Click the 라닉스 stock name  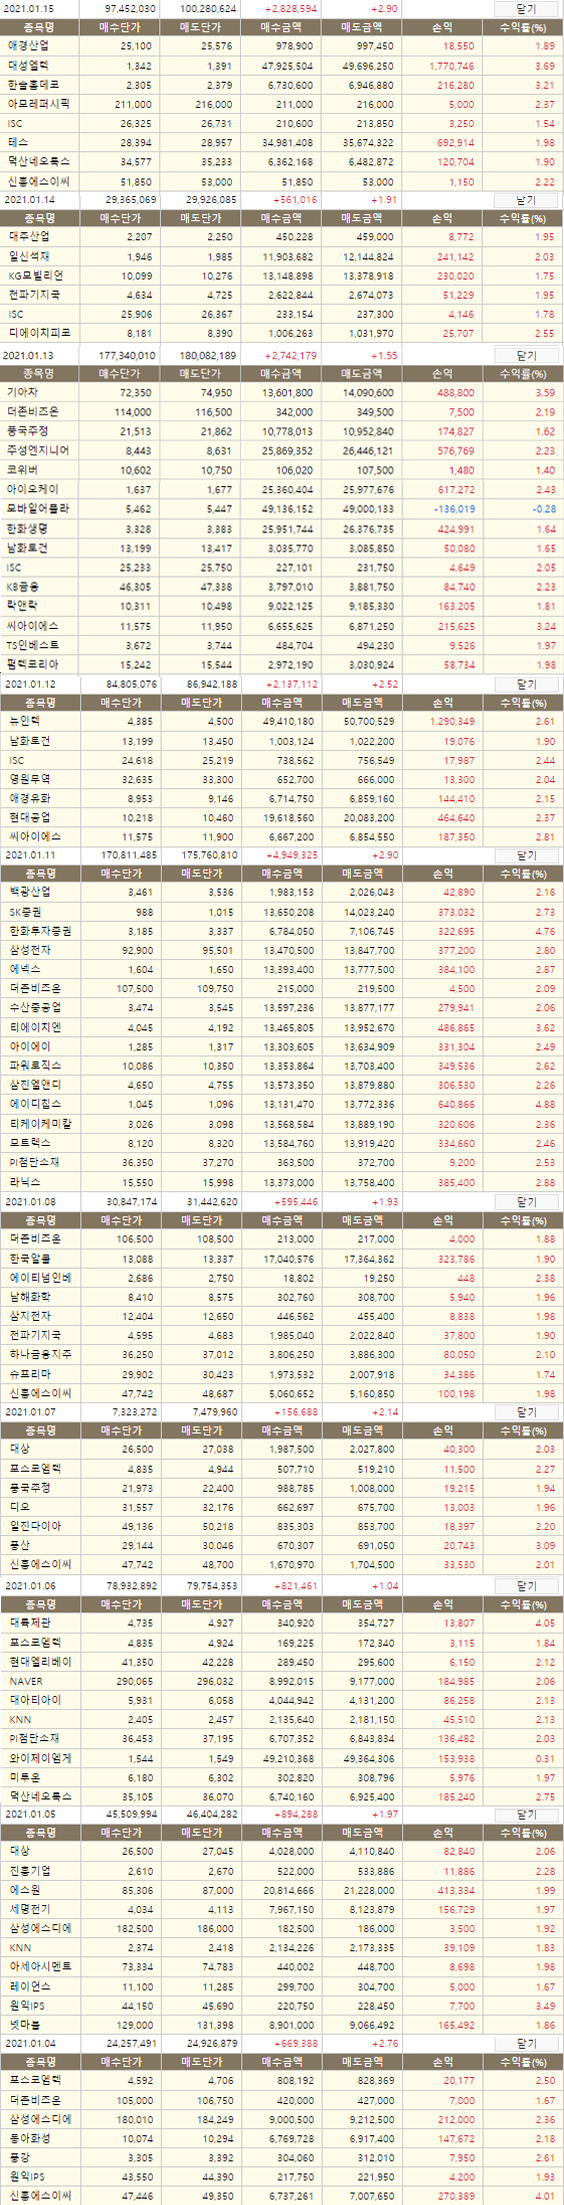[22, 1182]
